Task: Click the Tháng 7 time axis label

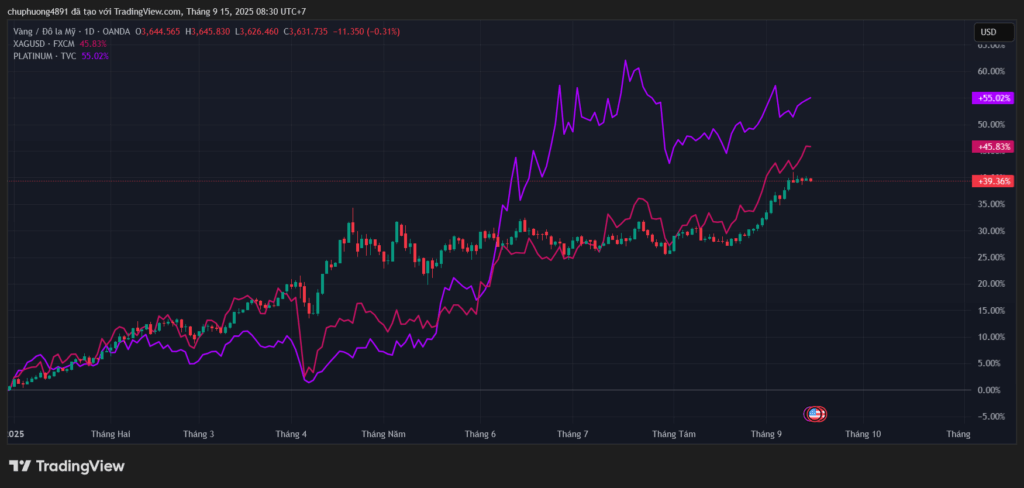Action: point(573,434)
